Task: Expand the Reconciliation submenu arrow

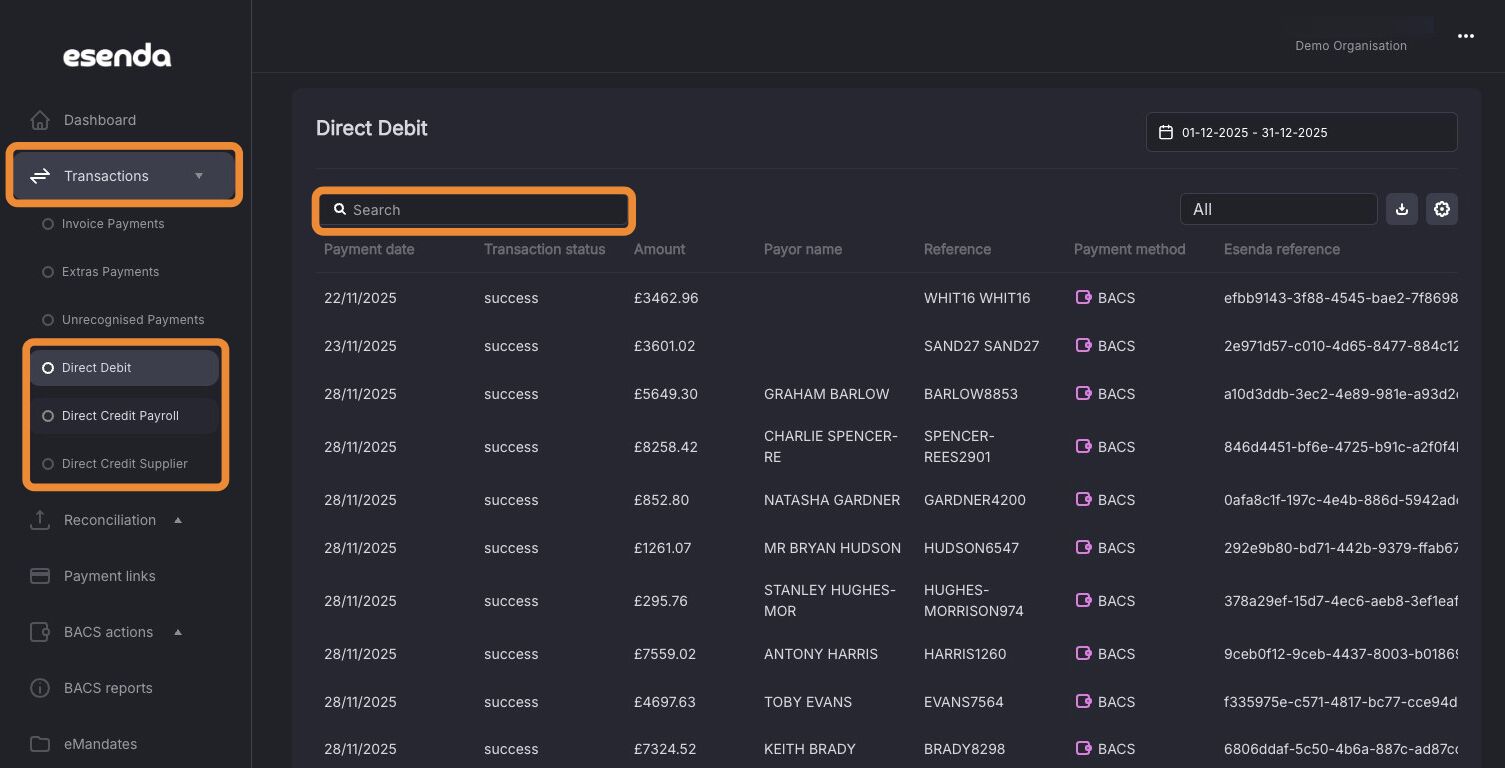Action: [x=178, y=520]
